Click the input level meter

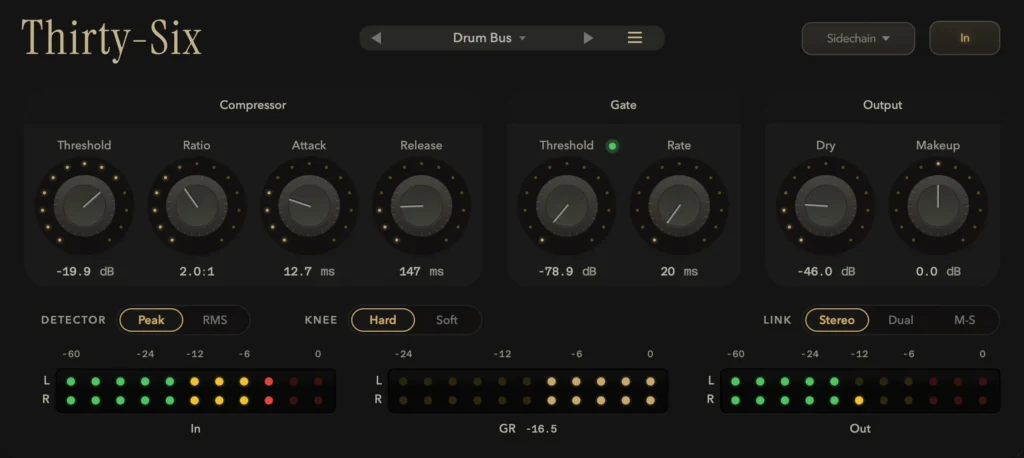click(x=195, y=391)
